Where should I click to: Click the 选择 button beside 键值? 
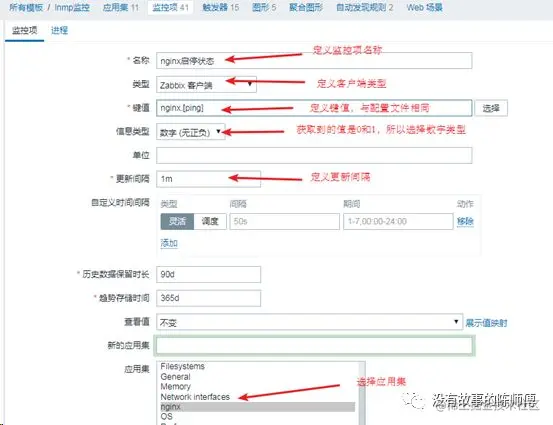point(491,108)
